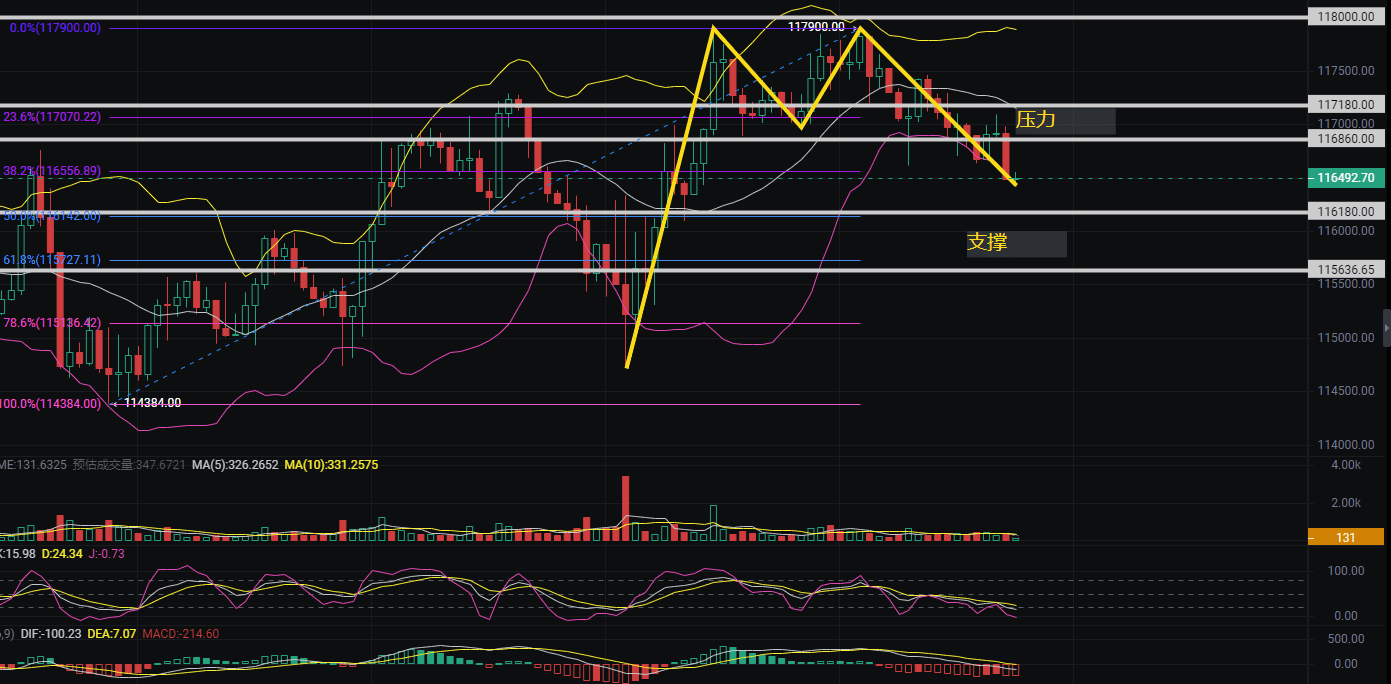Image resolution: width=1391 pixels, height=684 pixels.
Task: Select the 118000.00 horizontal line price label
Action: [x=1347, y=17]
